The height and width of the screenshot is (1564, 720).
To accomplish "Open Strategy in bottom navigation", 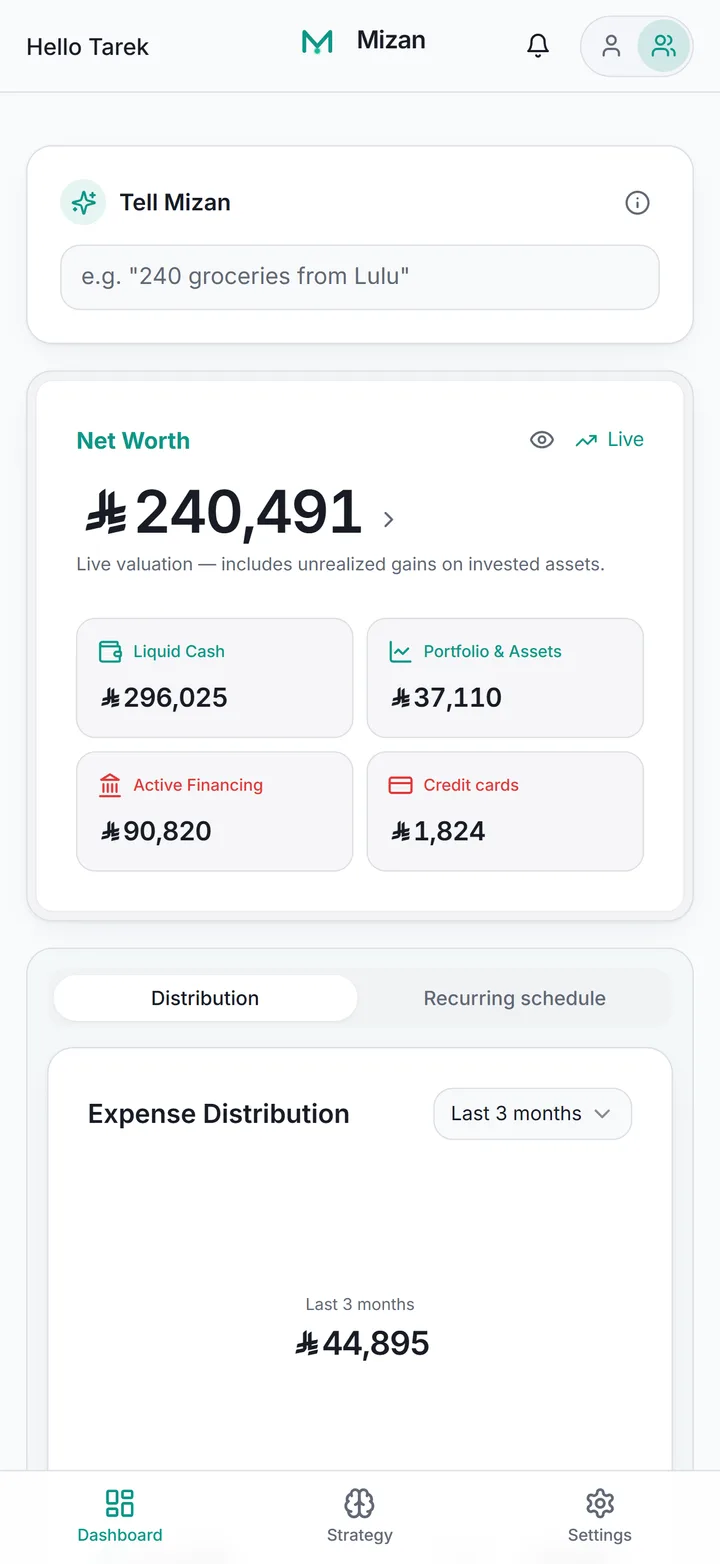I will [x=360, y=1517].
